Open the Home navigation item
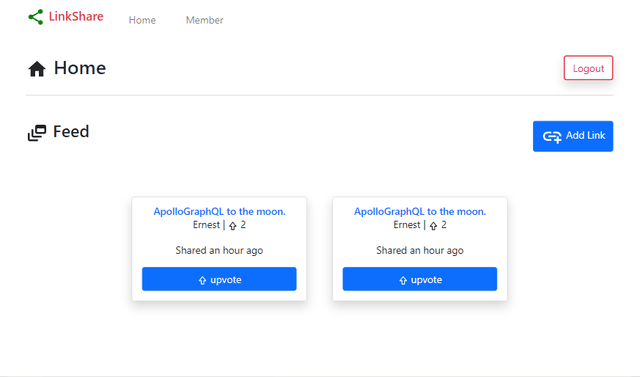 (x=142, y=20)
